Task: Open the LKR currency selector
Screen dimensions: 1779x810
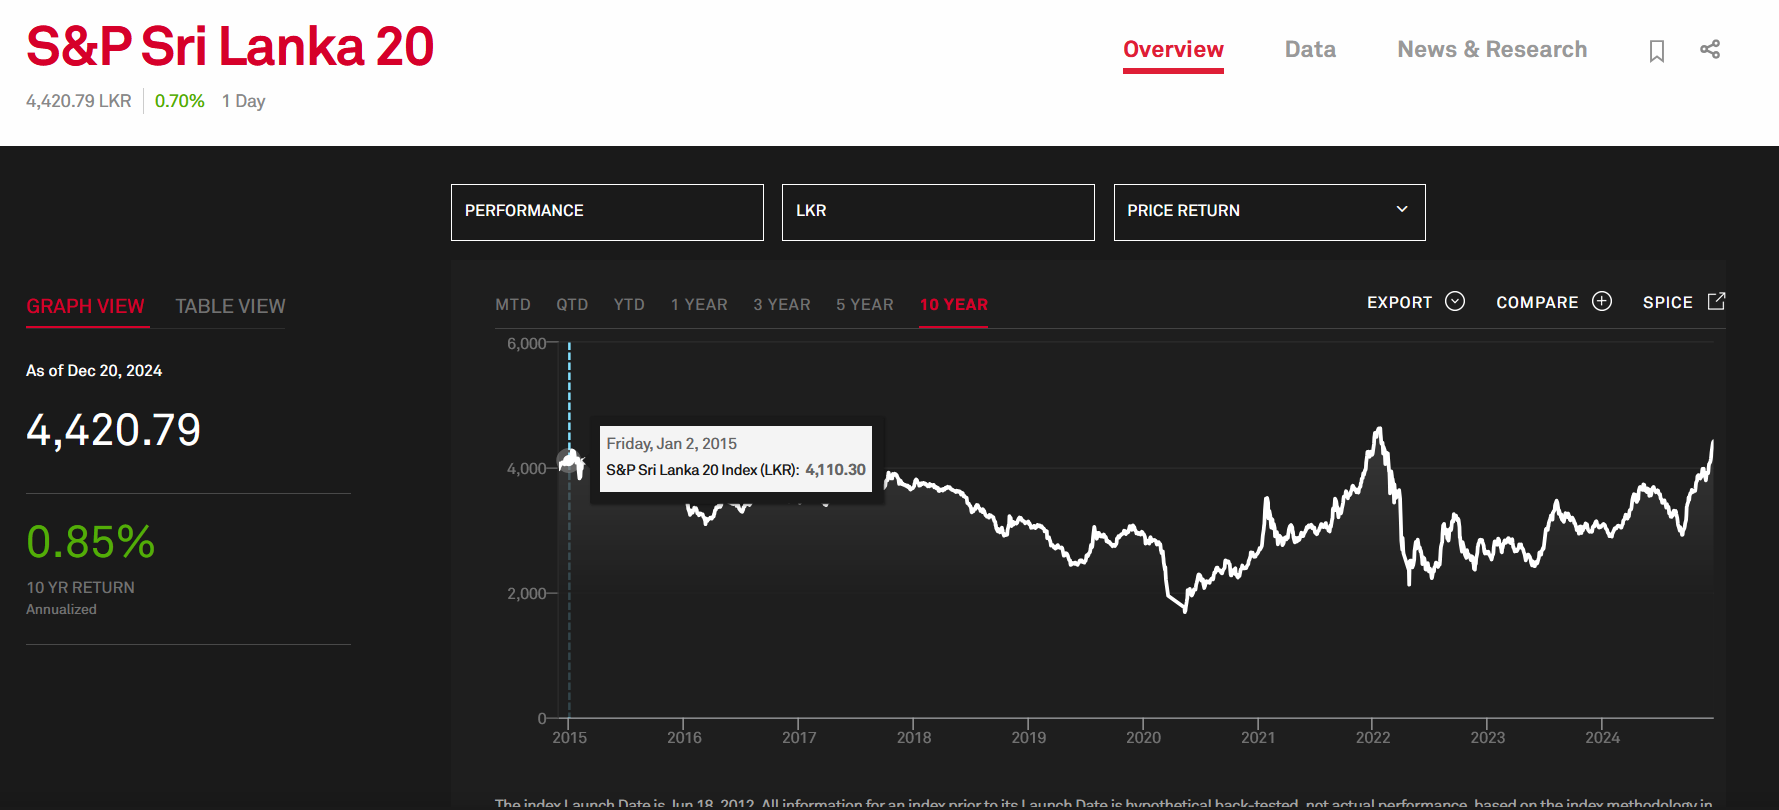Action: 938,212
